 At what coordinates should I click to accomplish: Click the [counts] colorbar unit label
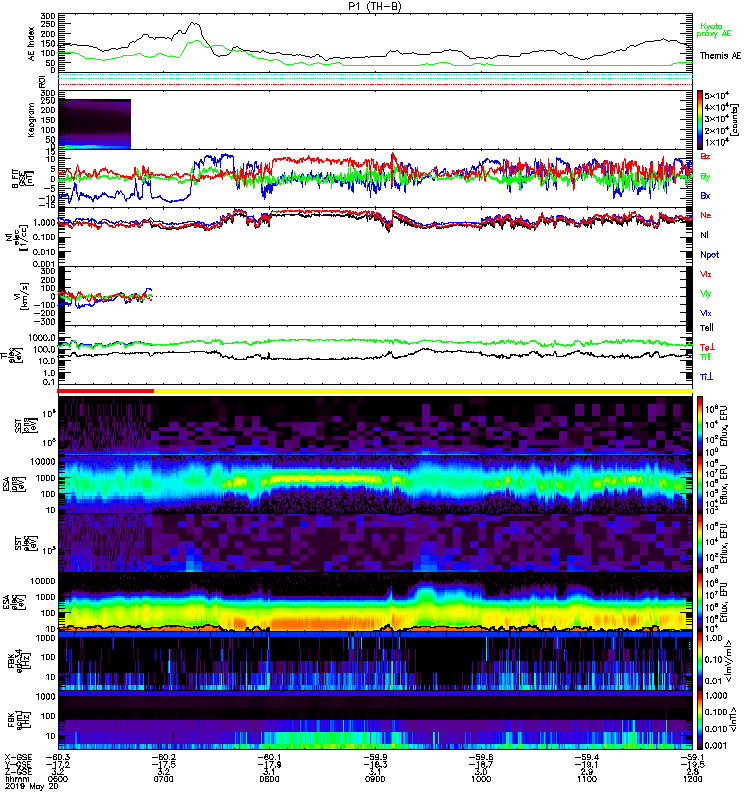[x=735, y=120]
